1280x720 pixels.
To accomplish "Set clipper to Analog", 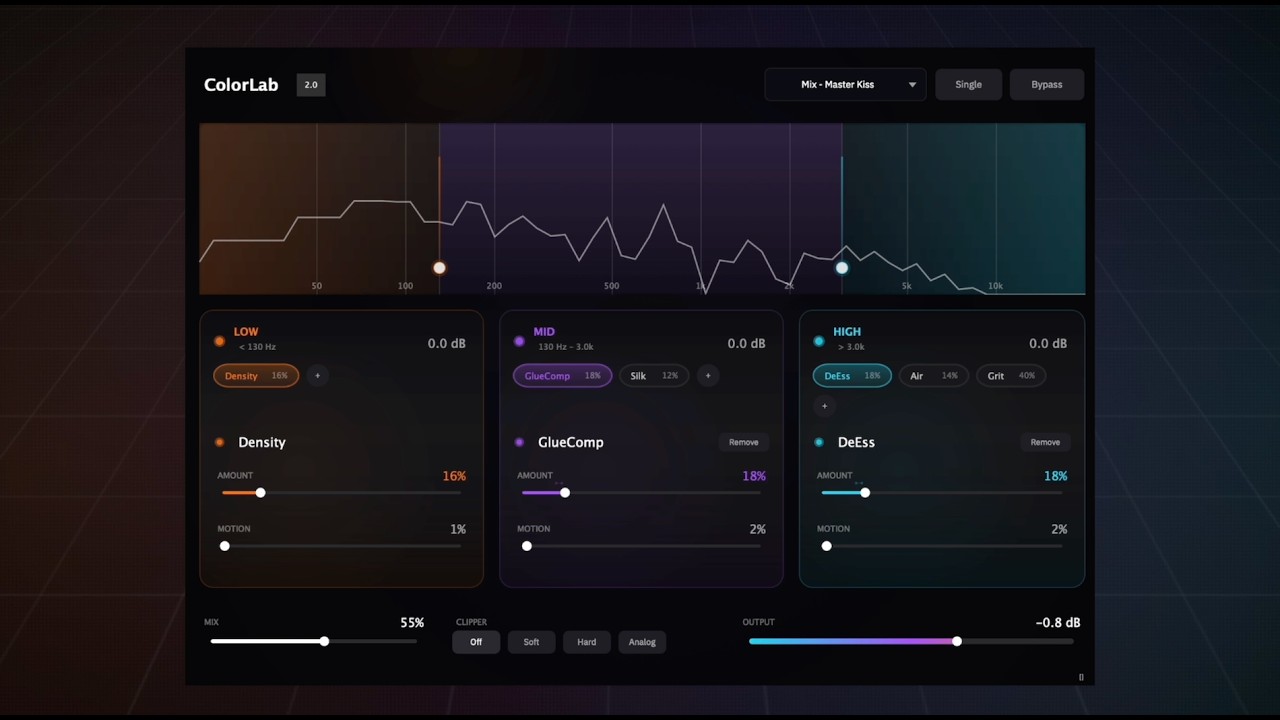I will pos(642,642).
